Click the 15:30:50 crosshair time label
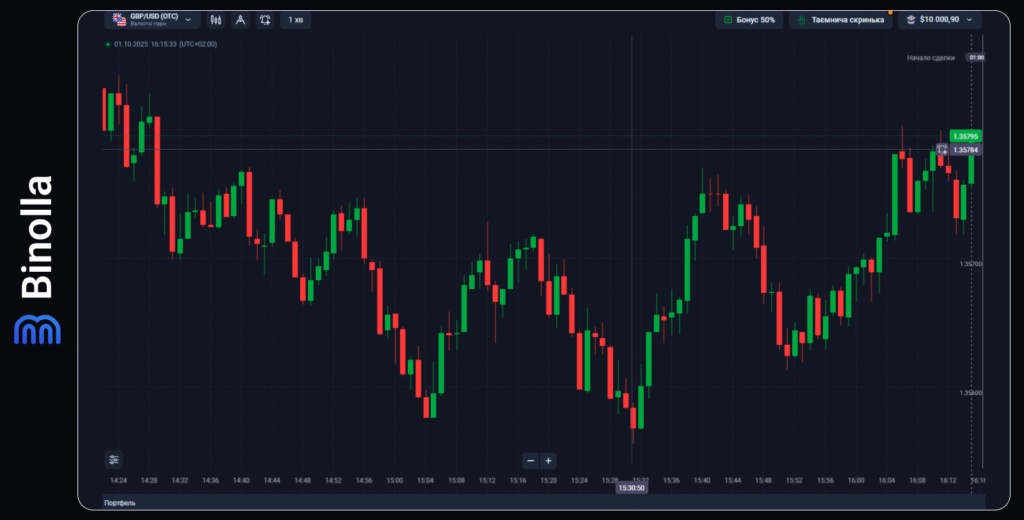This screenshot has height=520, width=1024. (631, 488)
